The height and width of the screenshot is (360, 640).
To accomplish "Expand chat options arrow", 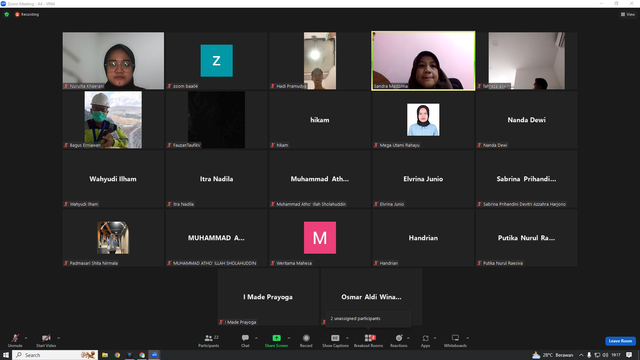I will tap(256, 338).
